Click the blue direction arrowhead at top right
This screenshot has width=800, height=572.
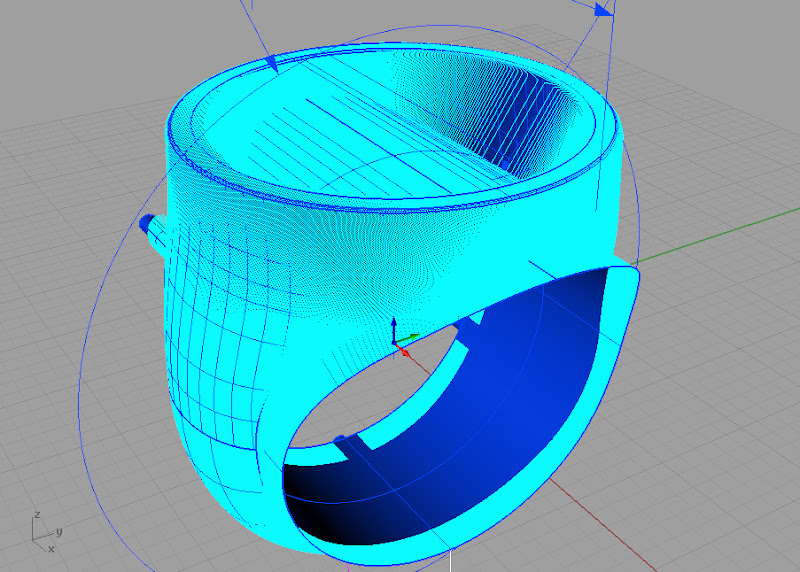coord(604,9)
